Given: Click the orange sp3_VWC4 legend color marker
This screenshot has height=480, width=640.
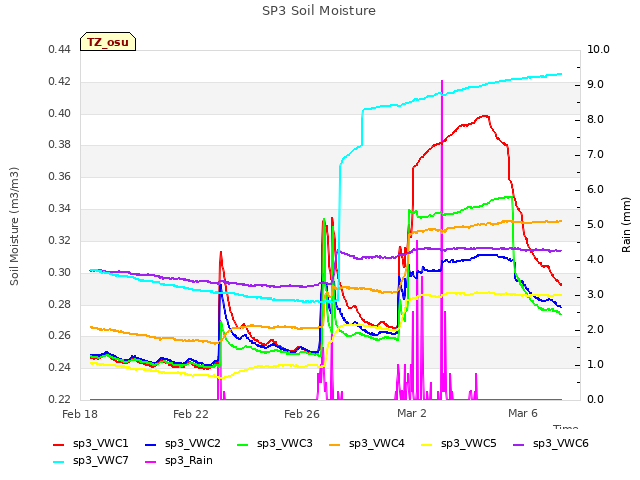Looking at the screenshot, I should coord(335,444).
